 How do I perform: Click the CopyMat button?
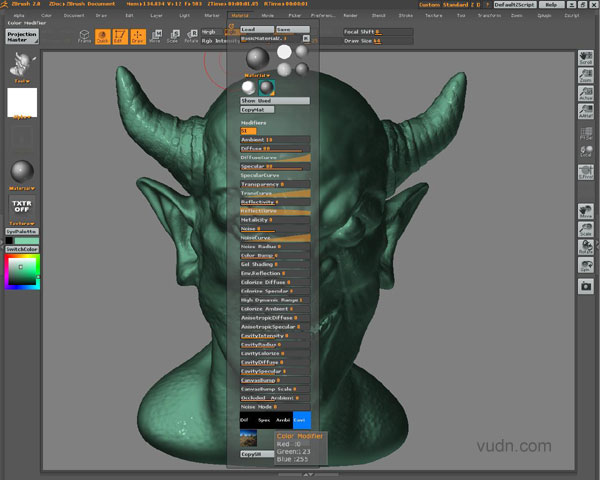pos(257,109)
